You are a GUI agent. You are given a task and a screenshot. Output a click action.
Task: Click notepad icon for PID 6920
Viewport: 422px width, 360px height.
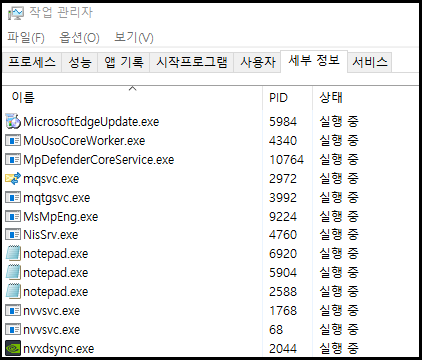(x=13, y=253)
